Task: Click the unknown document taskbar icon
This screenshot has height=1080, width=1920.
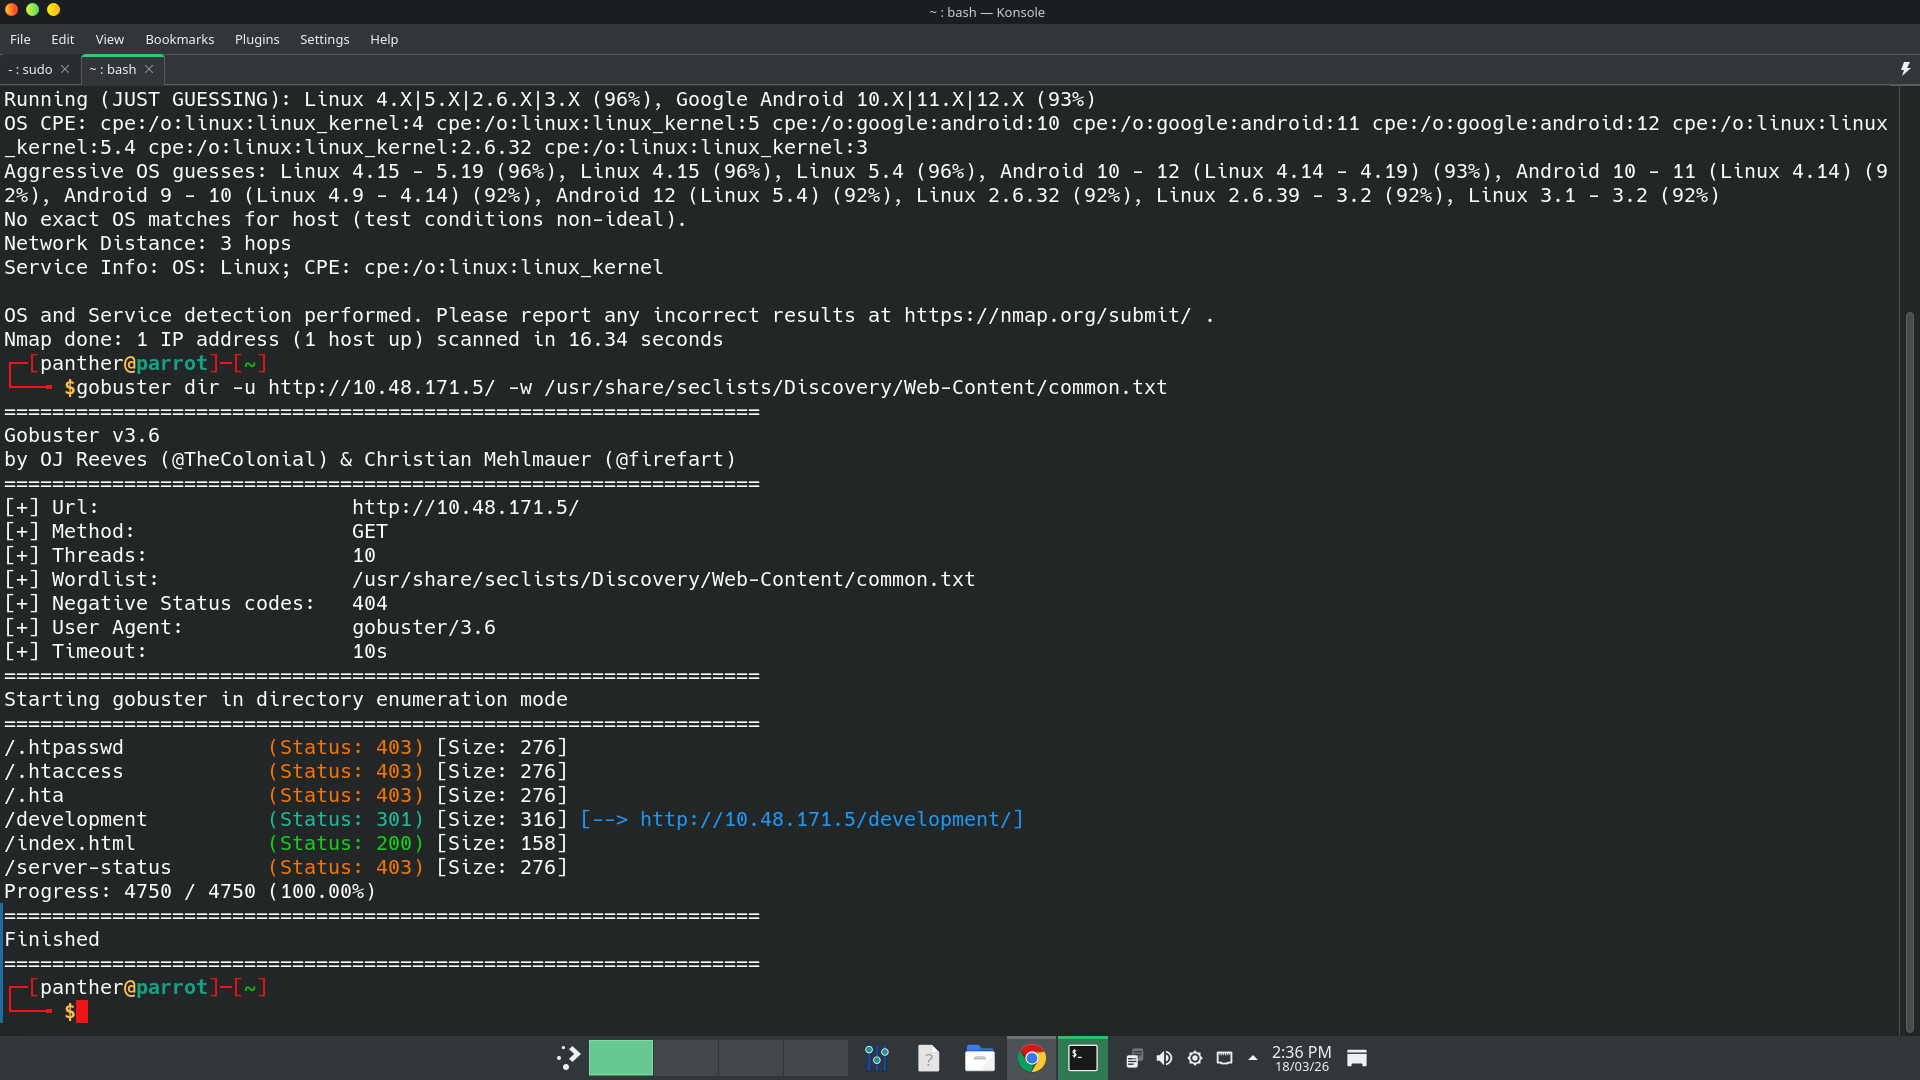Action: (x=928, y=1058)
